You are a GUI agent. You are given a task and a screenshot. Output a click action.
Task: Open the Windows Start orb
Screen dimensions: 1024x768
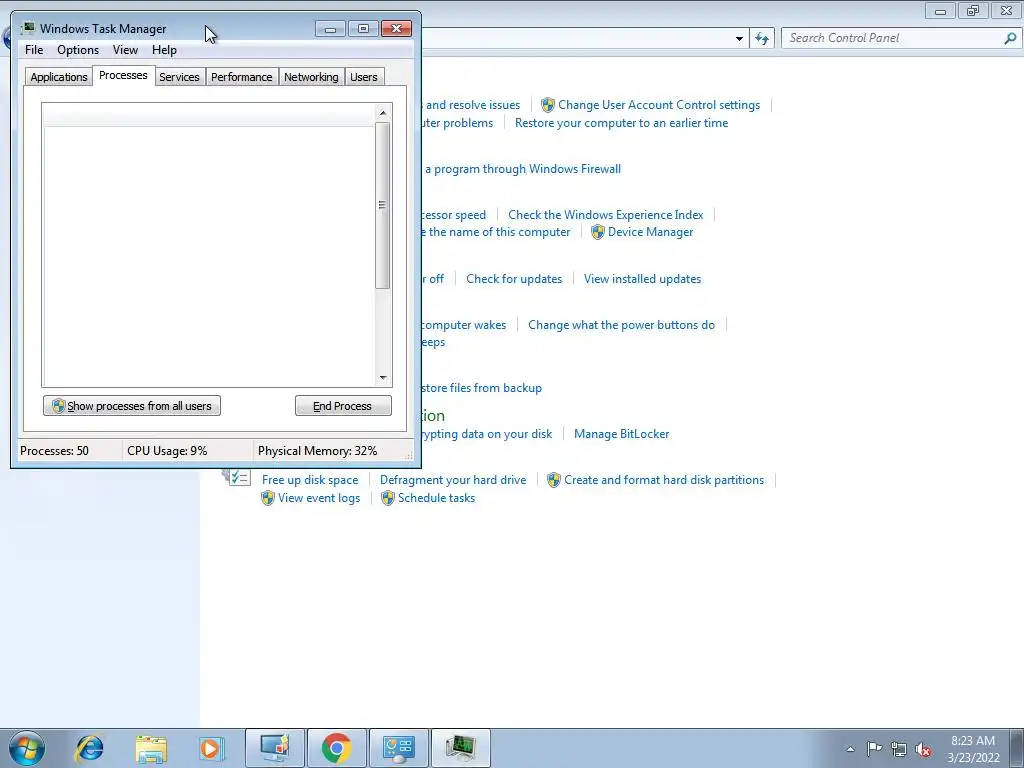(x=27, y=748)
